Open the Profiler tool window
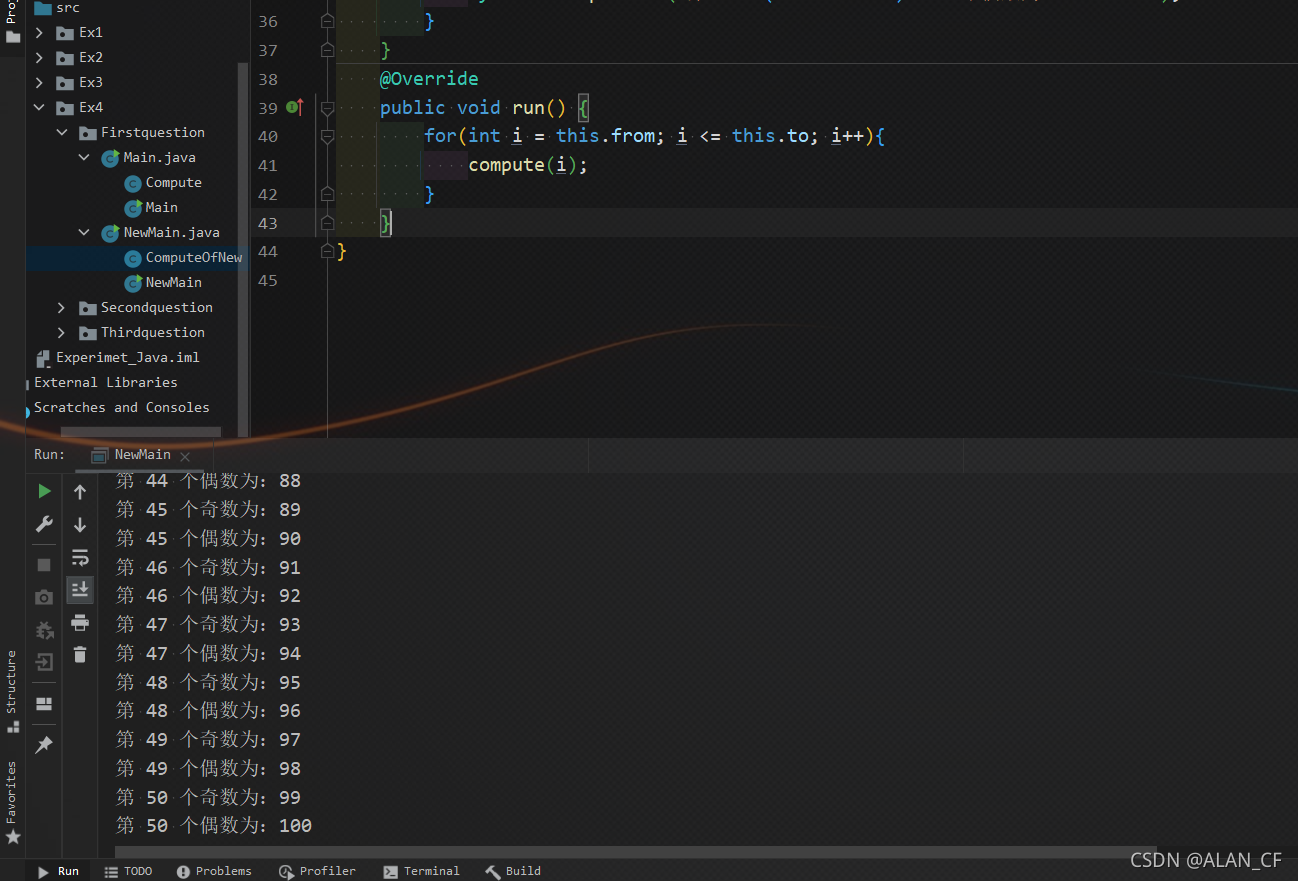This screenshot has height=881, width=1298. click(x=317, y=871)
